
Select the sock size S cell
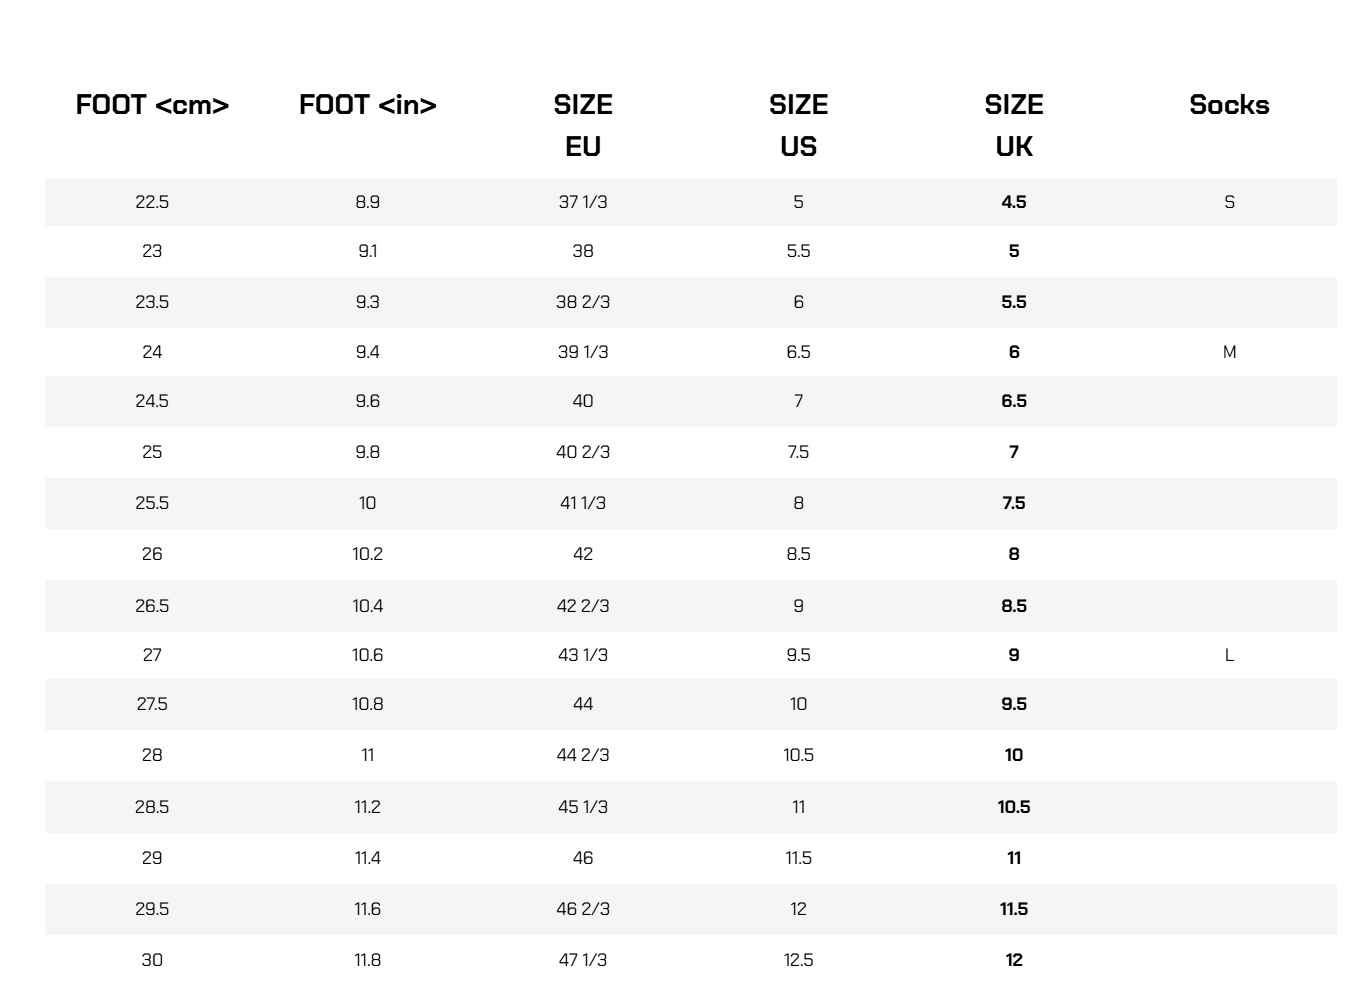click(1229, 202)
